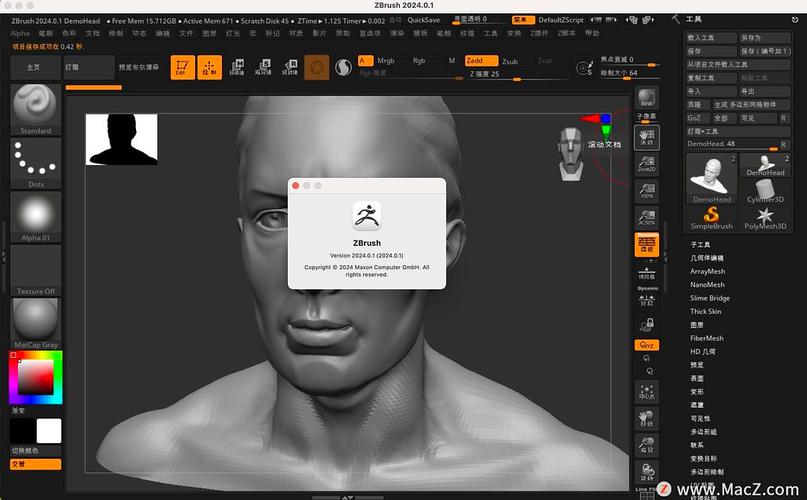This screenshot has height=500, width=807.
Task: Open the 工具 menu in menu bar
Action: click(490, 33)
